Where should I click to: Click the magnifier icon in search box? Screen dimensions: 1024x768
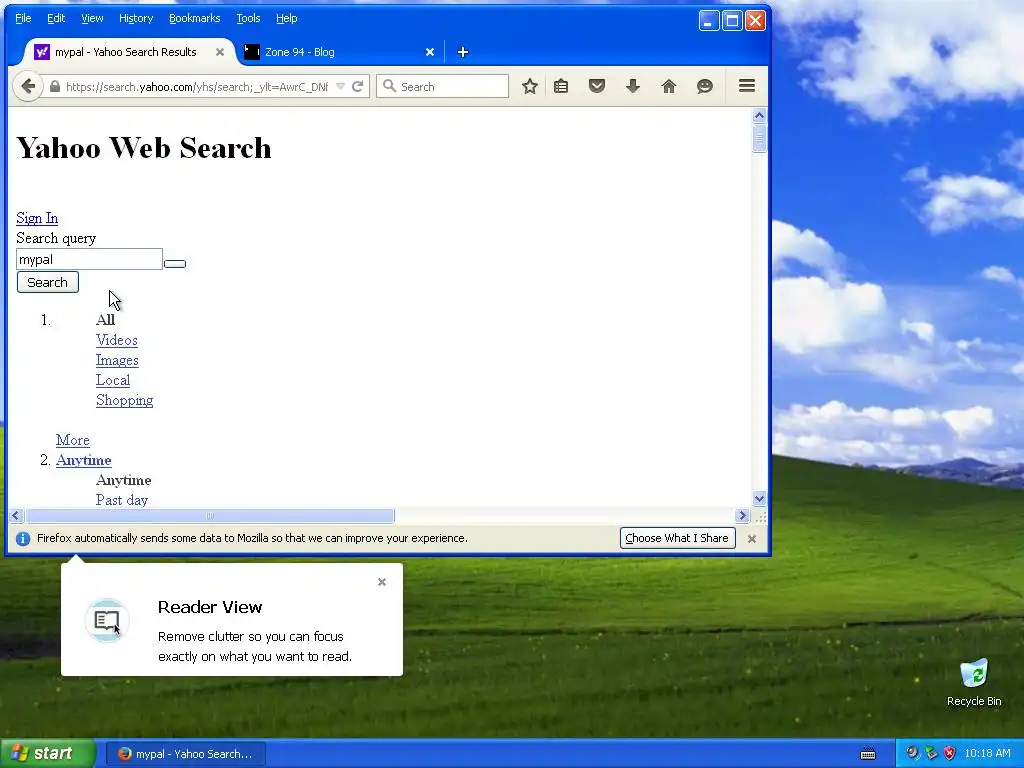pyautogui.click(x=389, y=86)
